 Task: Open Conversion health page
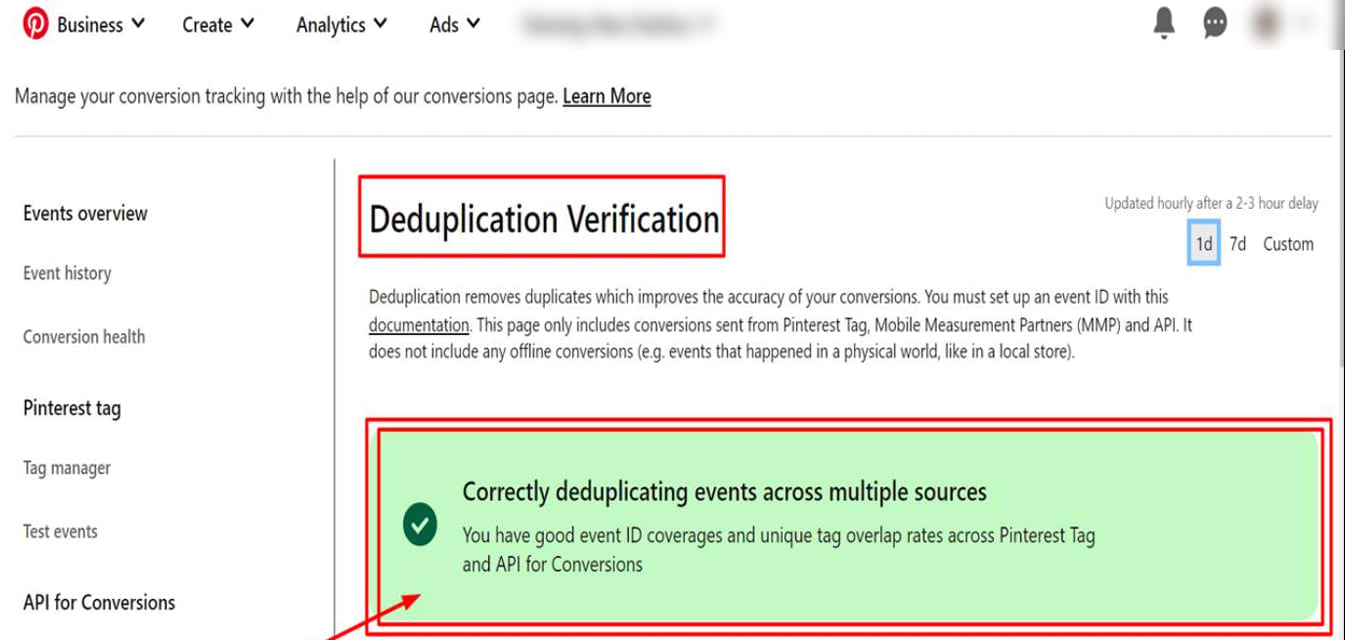(84, 337)
